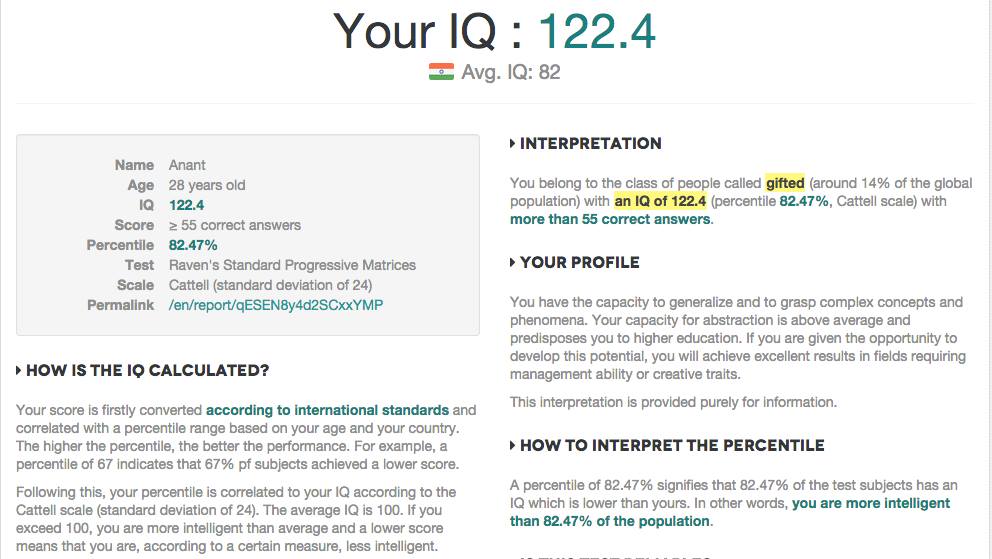
Task: Toggle the Interpretation section arrow
Action: tap(513, 144)
